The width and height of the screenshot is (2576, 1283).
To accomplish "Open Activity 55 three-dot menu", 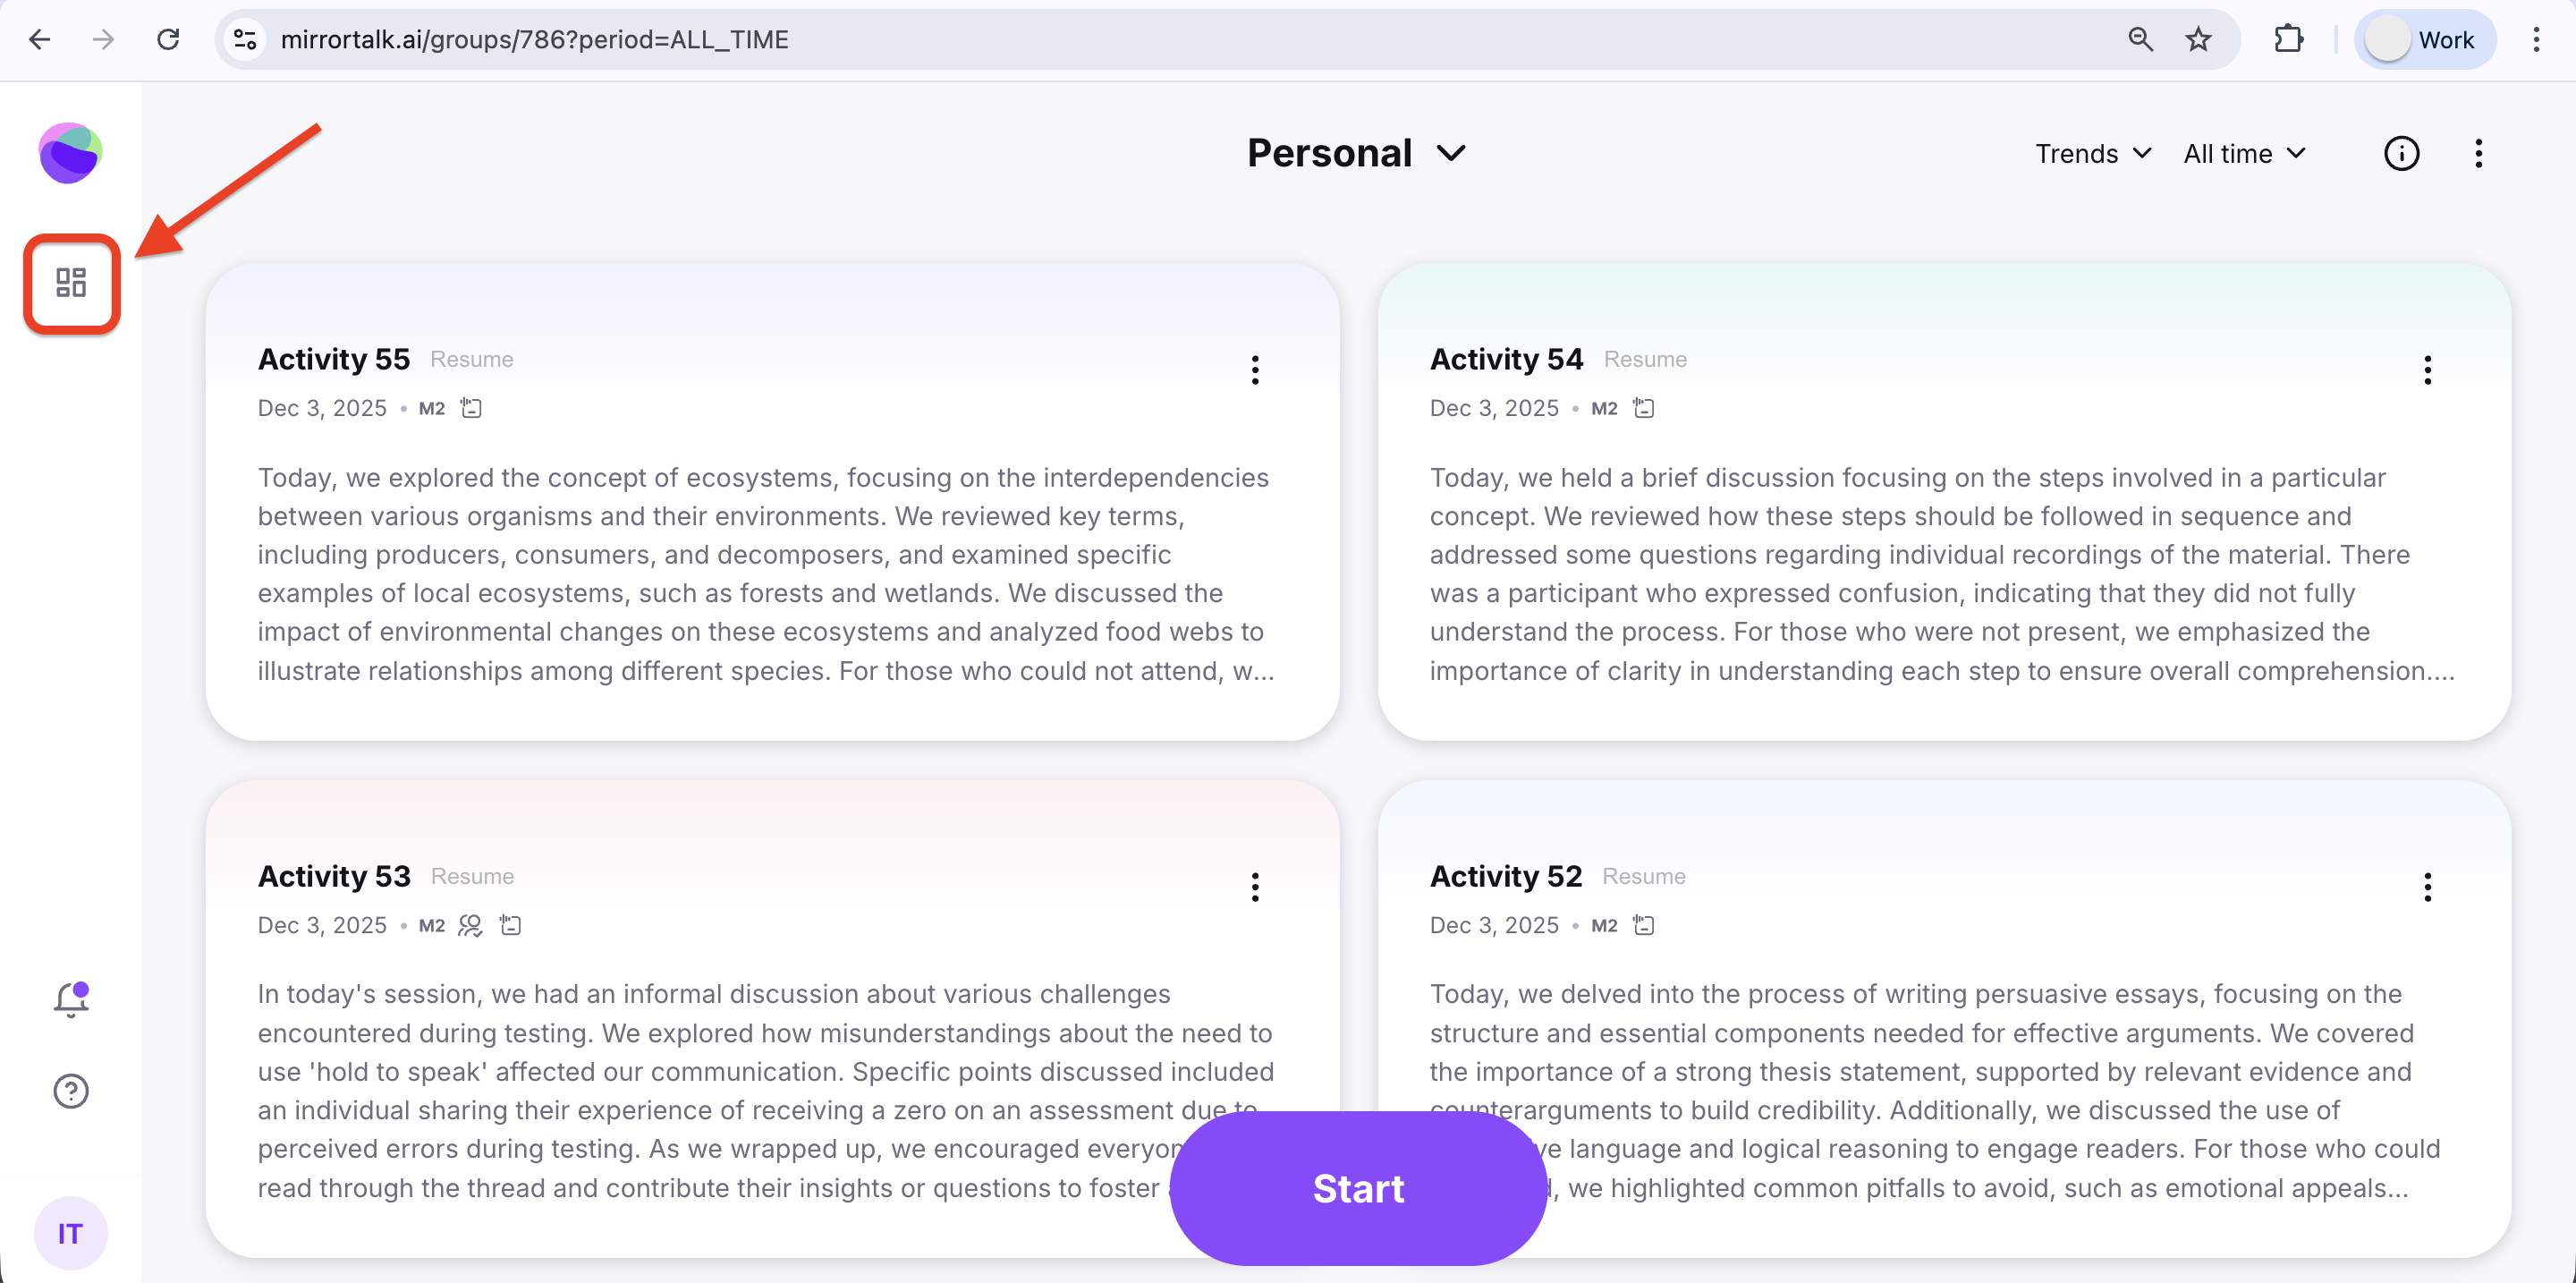I will [1255, 370].
